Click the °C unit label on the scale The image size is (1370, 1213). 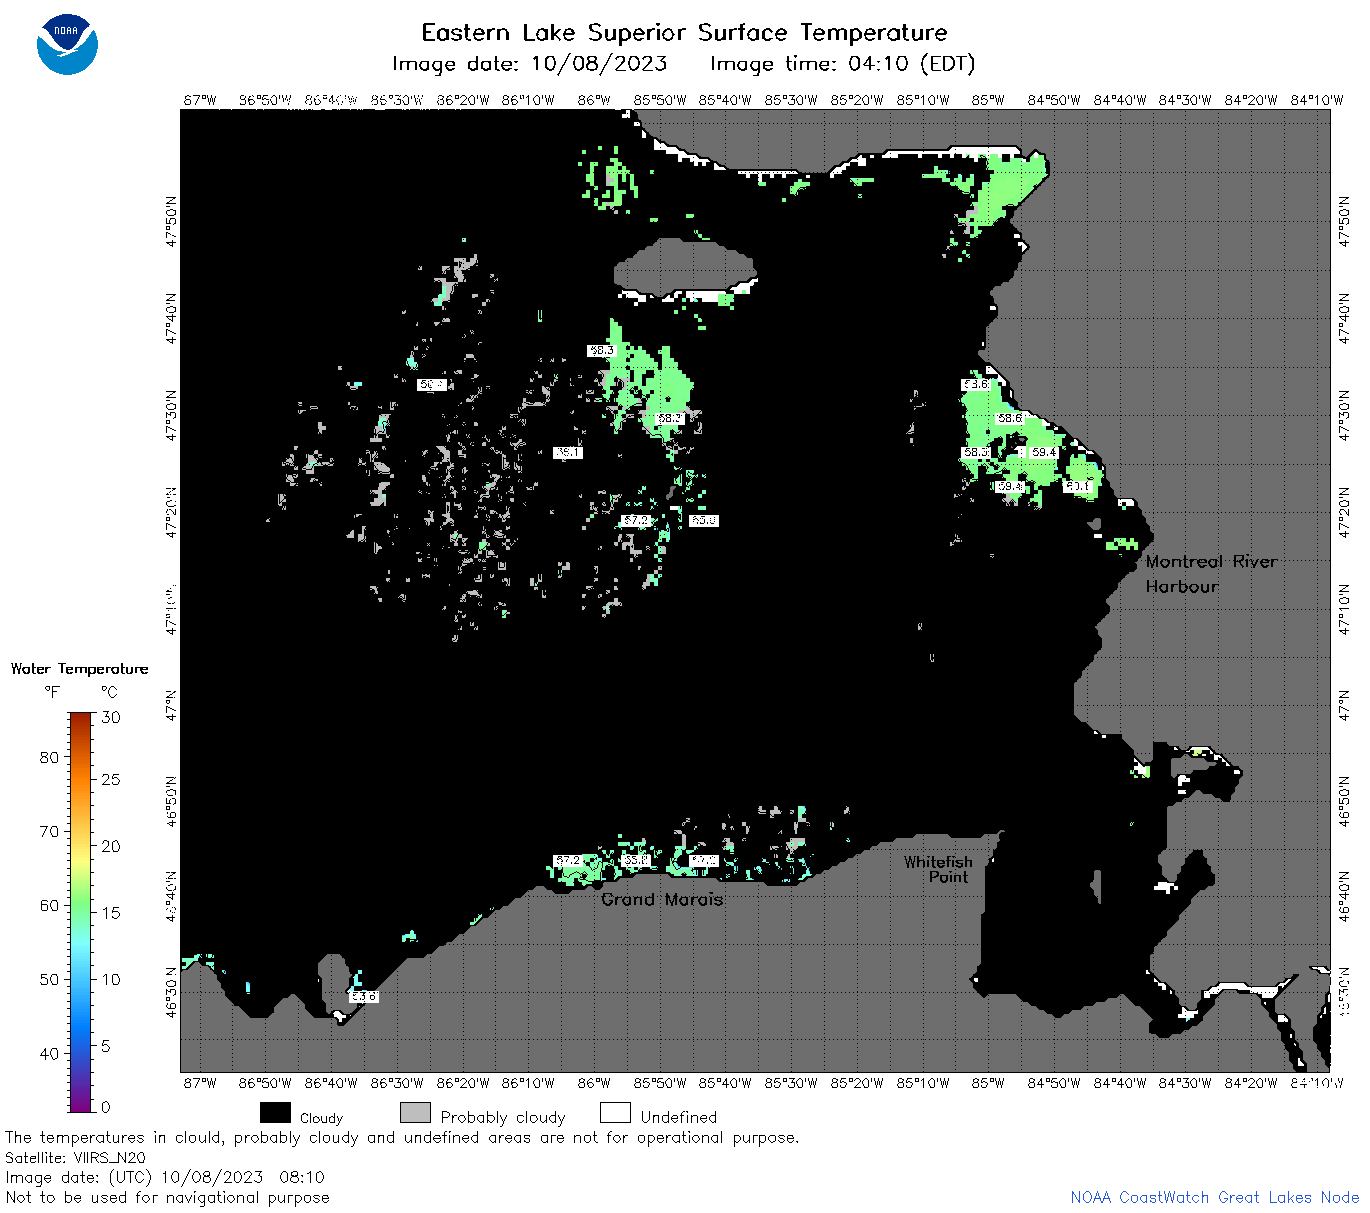(109, 692)
